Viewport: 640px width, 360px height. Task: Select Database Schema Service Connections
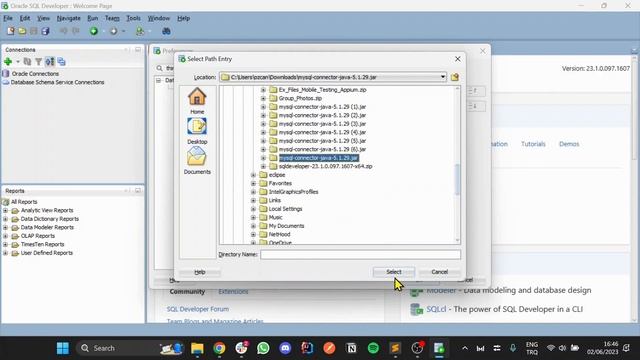coord(57,82)
